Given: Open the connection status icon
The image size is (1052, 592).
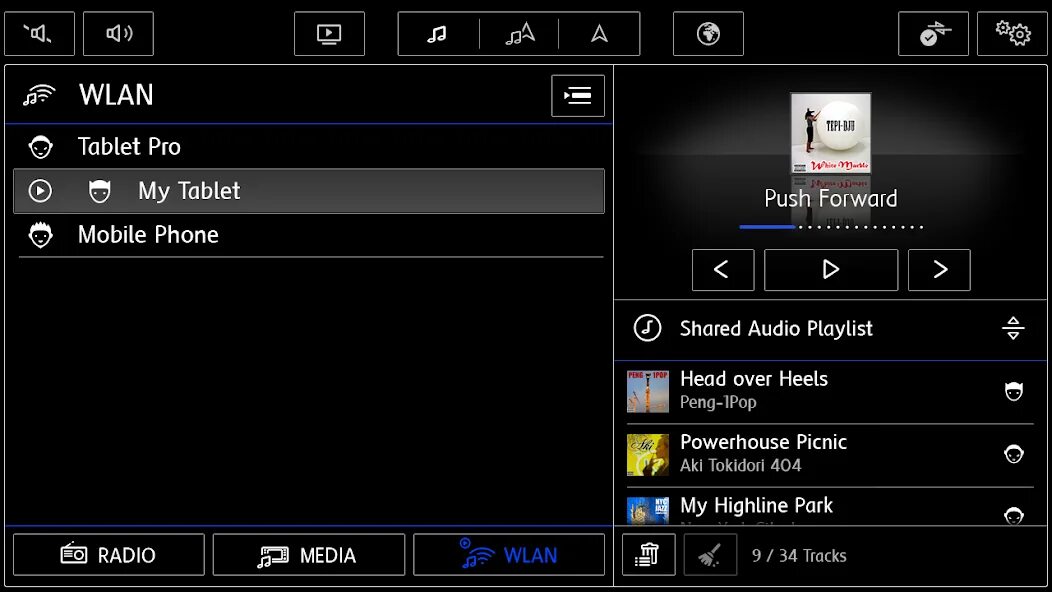Looking at the screenshot, I should tap(933, 34).
